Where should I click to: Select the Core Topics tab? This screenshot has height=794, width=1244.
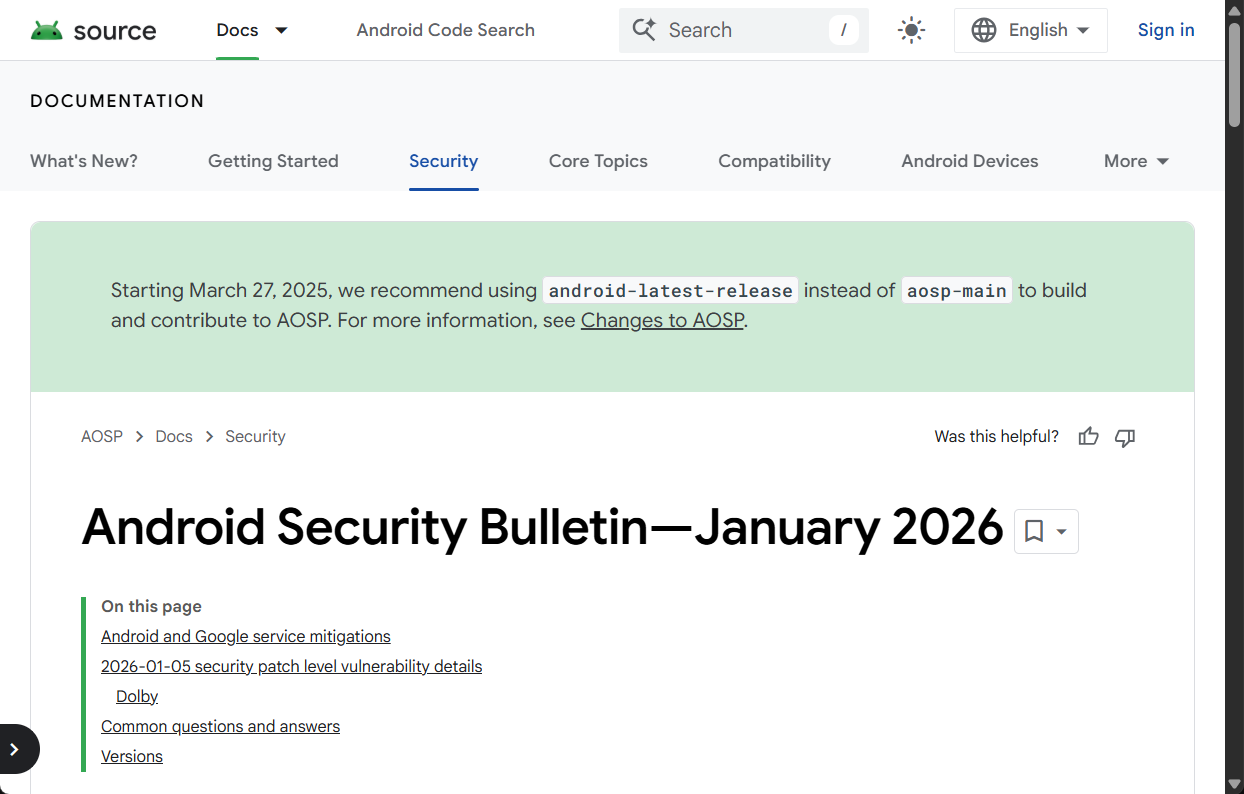(597, 161)
